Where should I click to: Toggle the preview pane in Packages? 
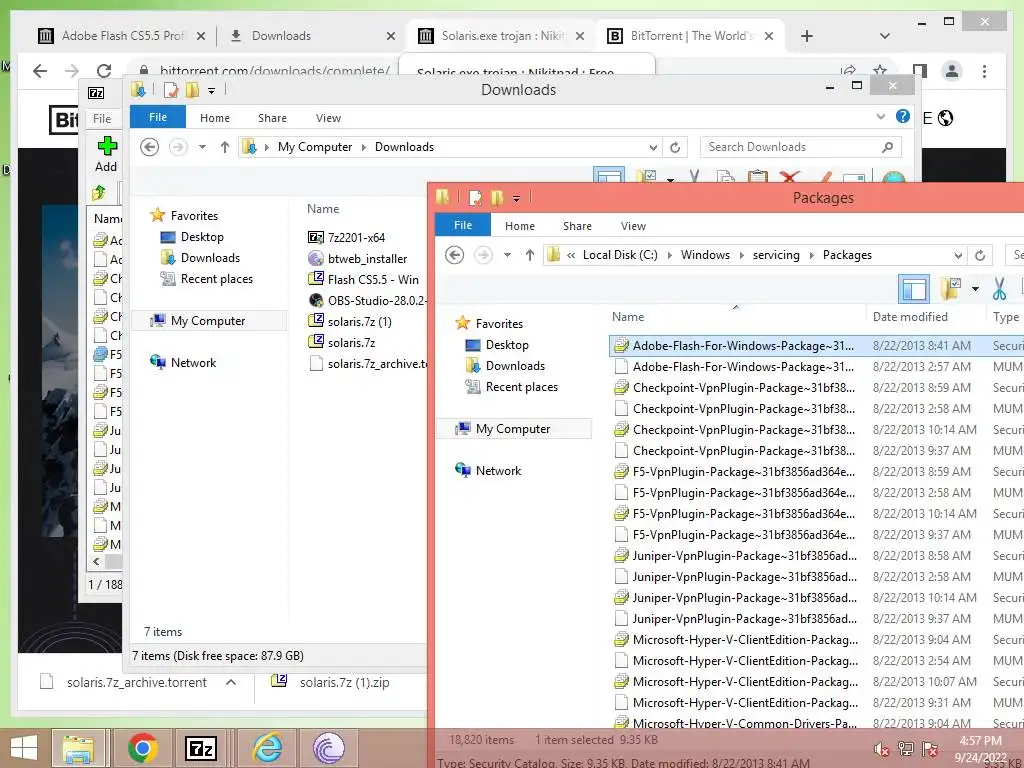[x=914, y=288]
